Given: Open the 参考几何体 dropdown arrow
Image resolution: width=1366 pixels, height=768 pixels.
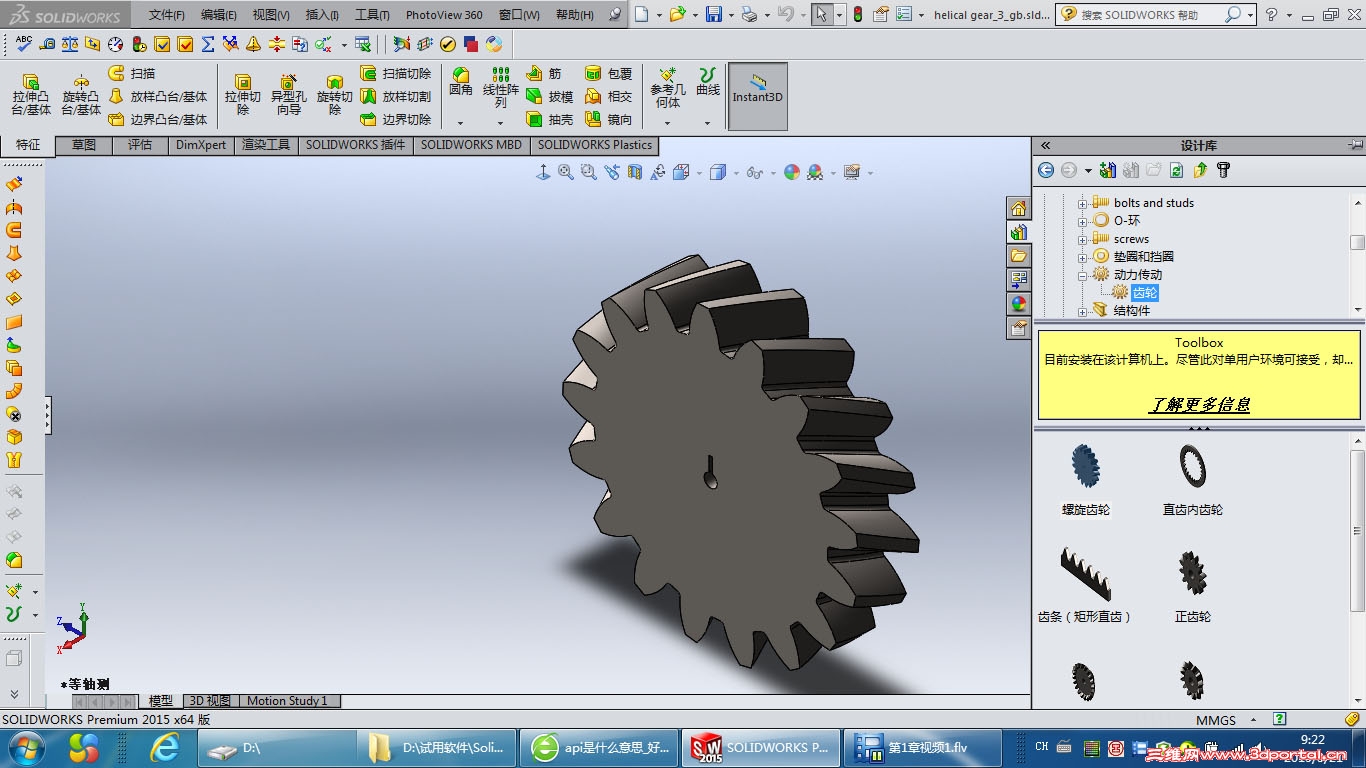Looking at the screenshot, I should coord(667,124).
